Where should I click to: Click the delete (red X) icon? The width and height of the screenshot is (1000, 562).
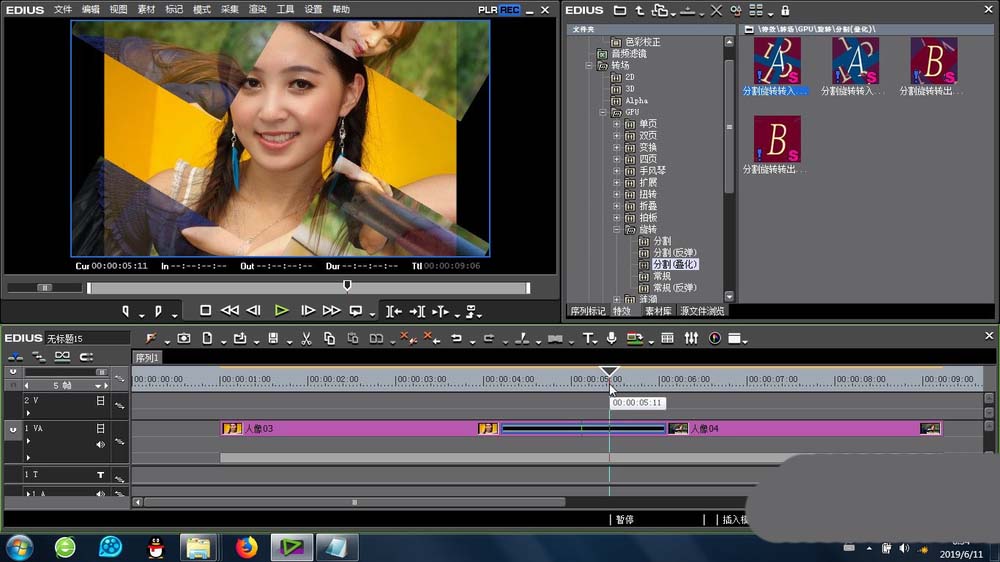point(408,339)
